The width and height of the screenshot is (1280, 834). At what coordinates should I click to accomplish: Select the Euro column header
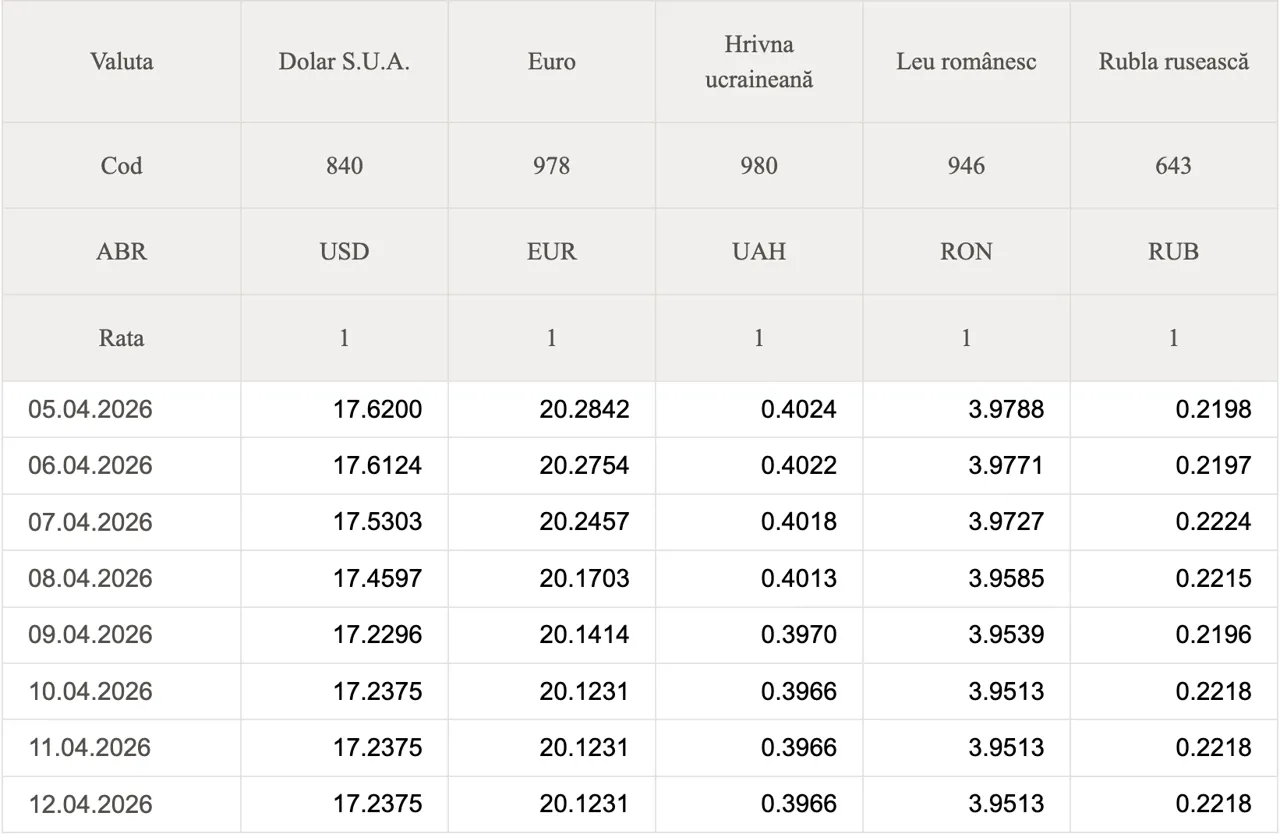pos(552,62)
